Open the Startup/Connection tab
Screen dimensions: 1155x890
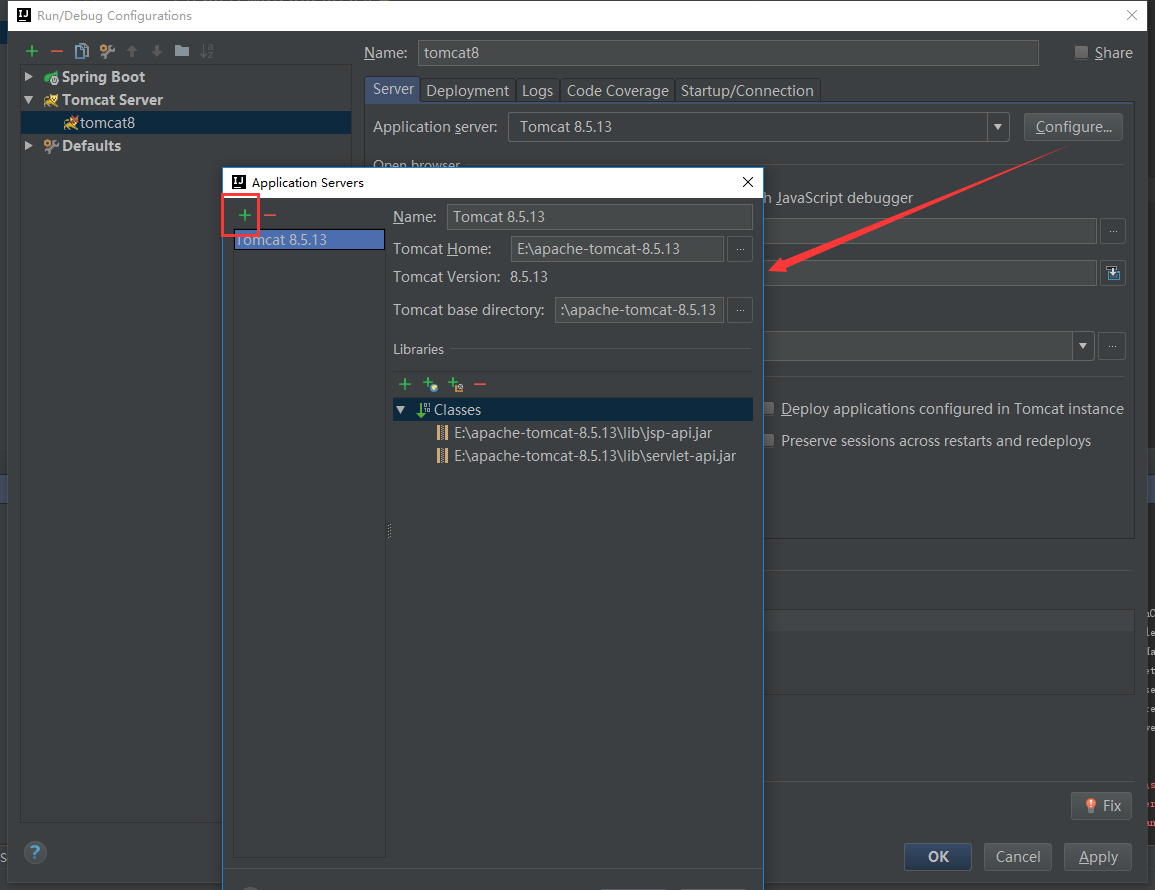747,91
